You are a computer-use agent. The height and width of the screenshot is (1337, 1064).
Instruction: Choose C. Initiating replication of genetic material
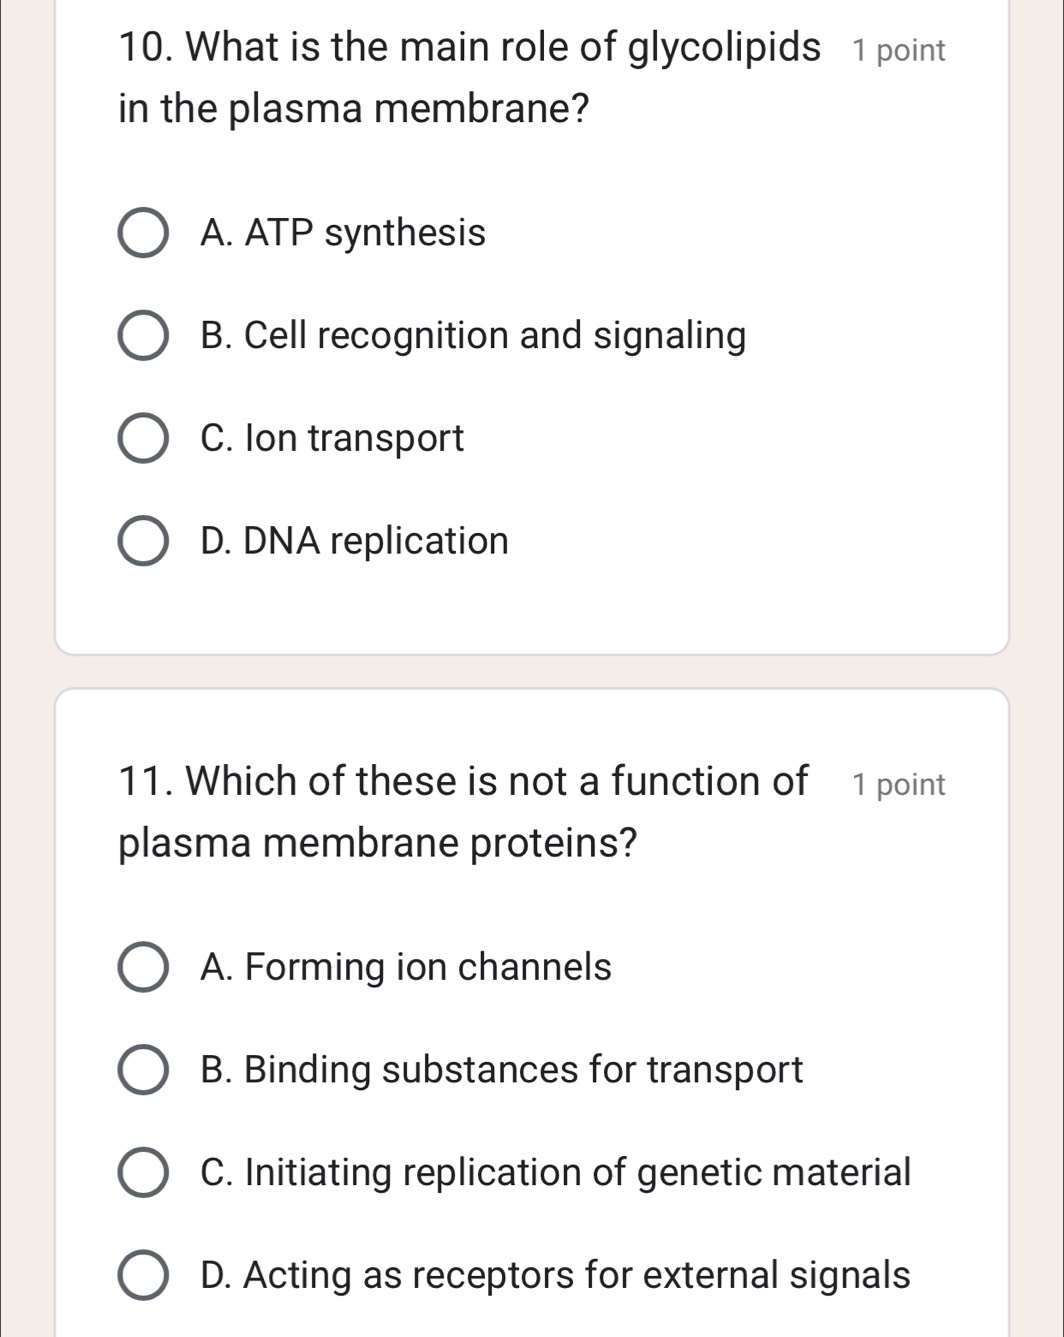click(x=142, y=1172)
